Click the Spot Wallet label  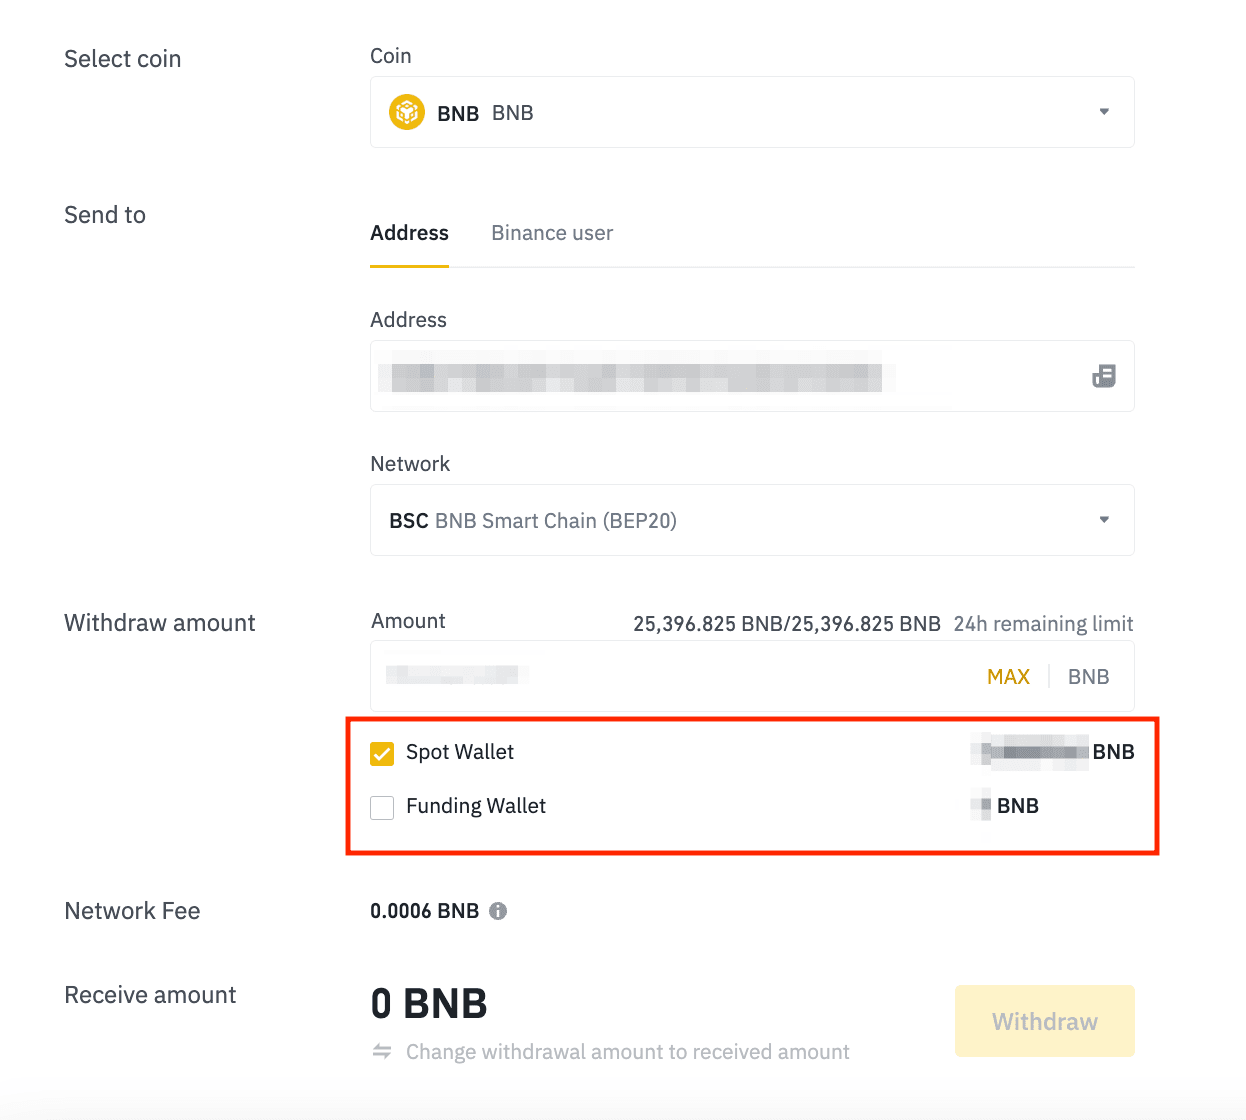[460, 752]
